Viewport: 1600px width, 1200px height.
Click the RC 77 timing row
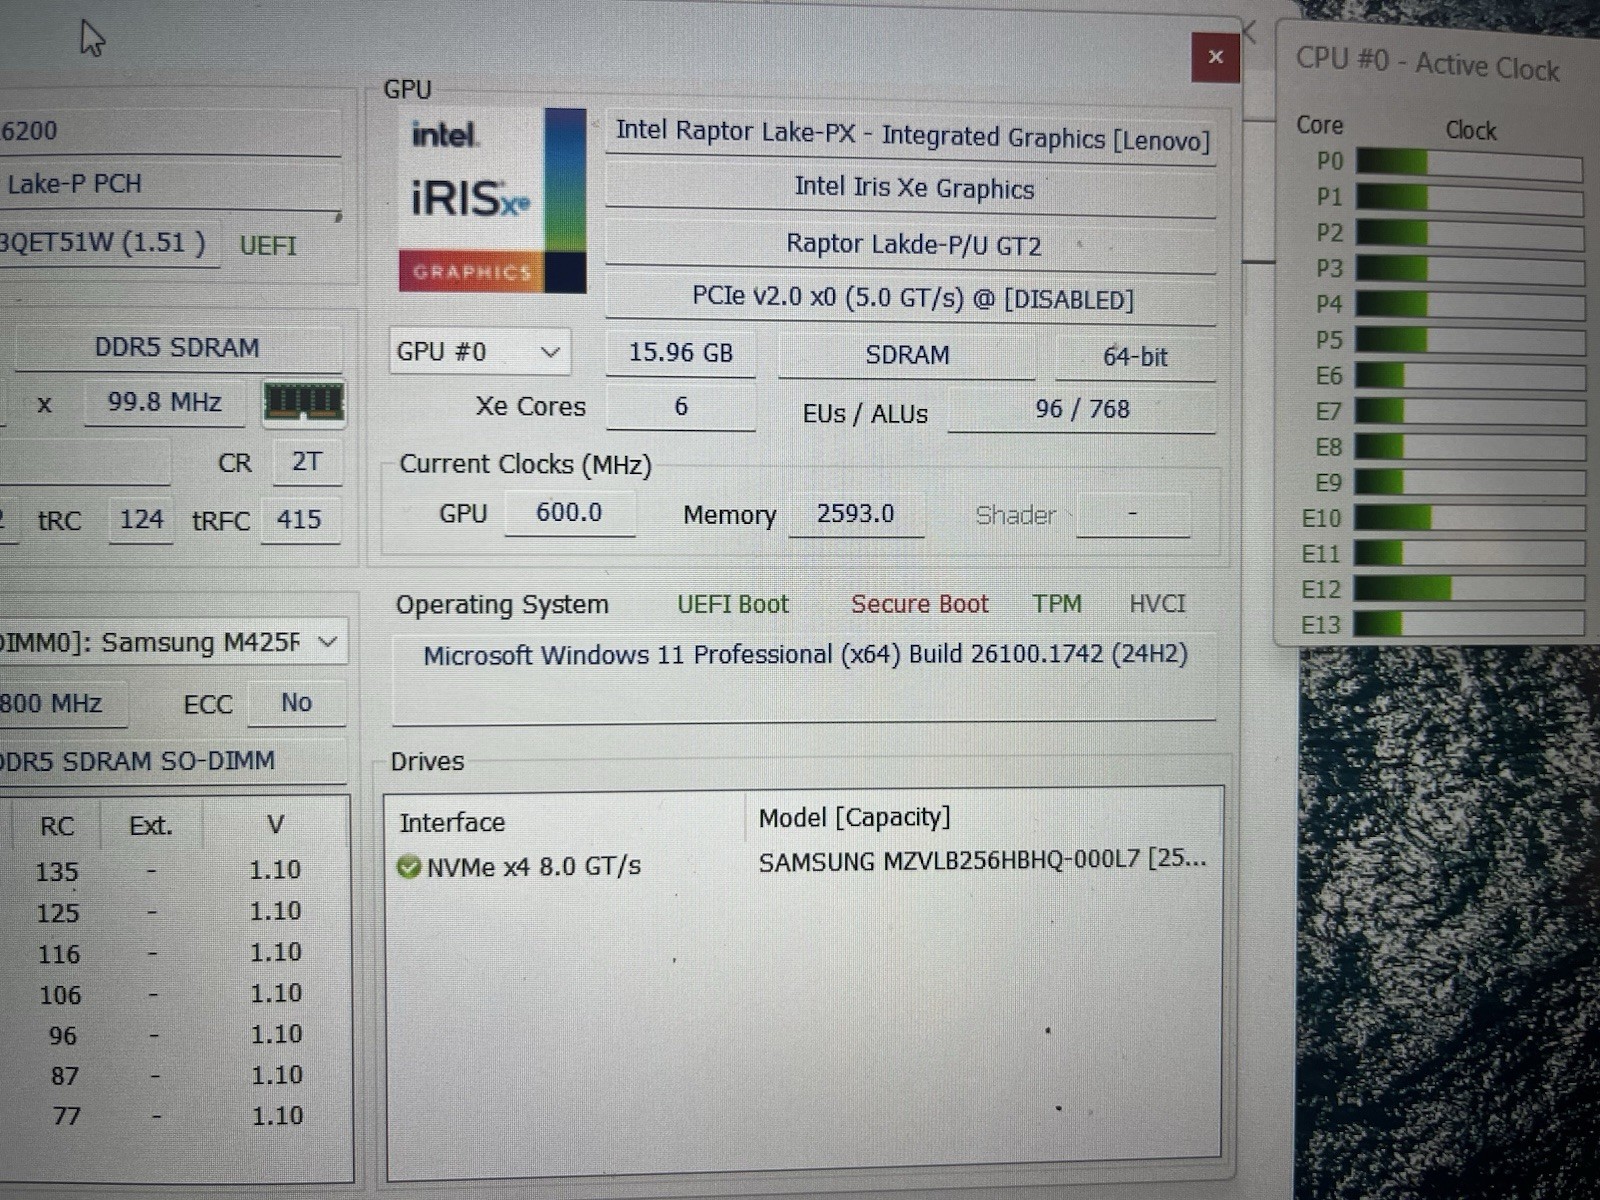click(x=176, y=1116)
